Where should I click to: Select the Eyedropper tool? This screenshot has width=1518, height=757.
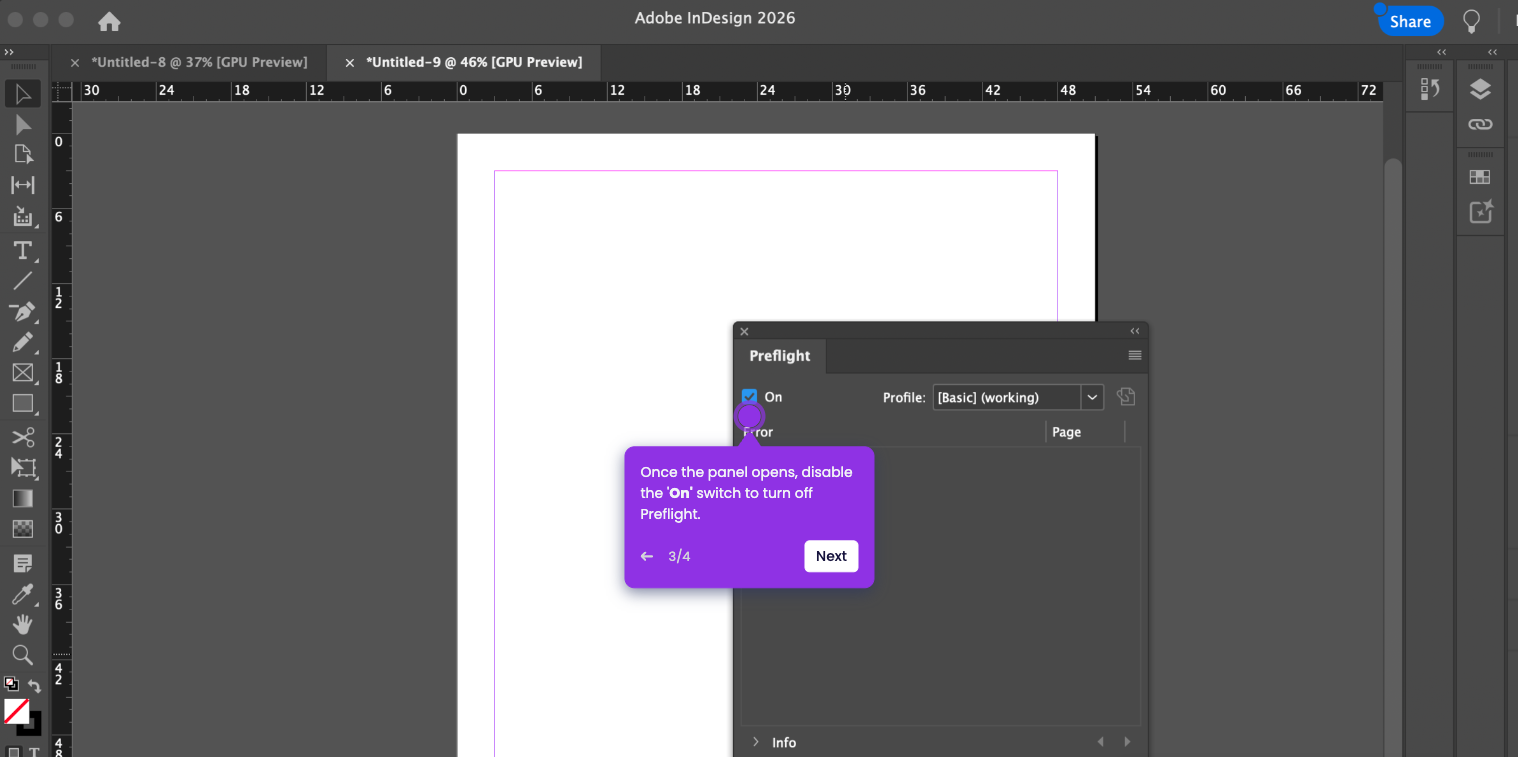pyautogui.click(x=22, y=595)
